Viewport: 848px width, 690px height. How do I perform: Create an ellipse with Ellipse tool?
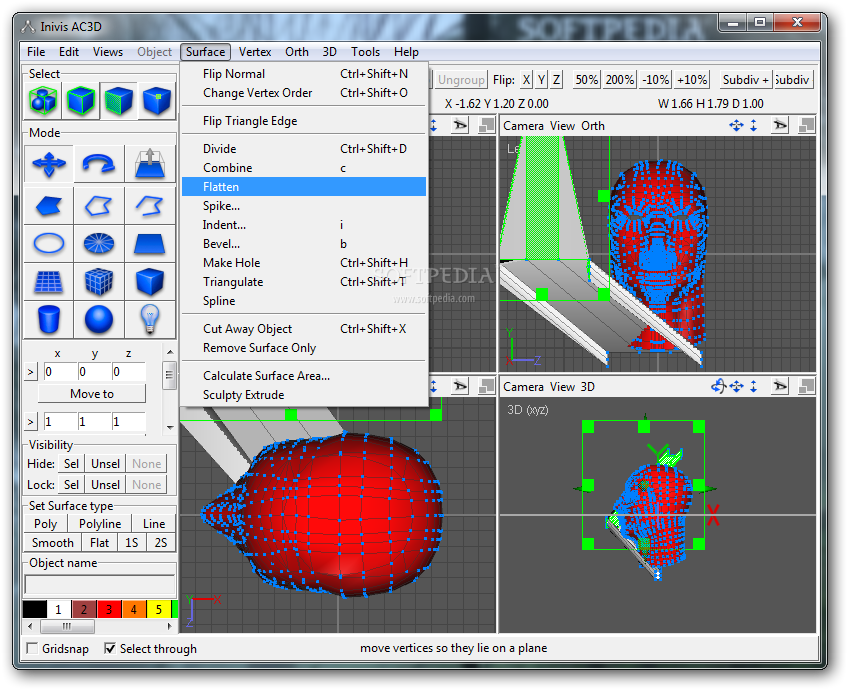point(49,243)
